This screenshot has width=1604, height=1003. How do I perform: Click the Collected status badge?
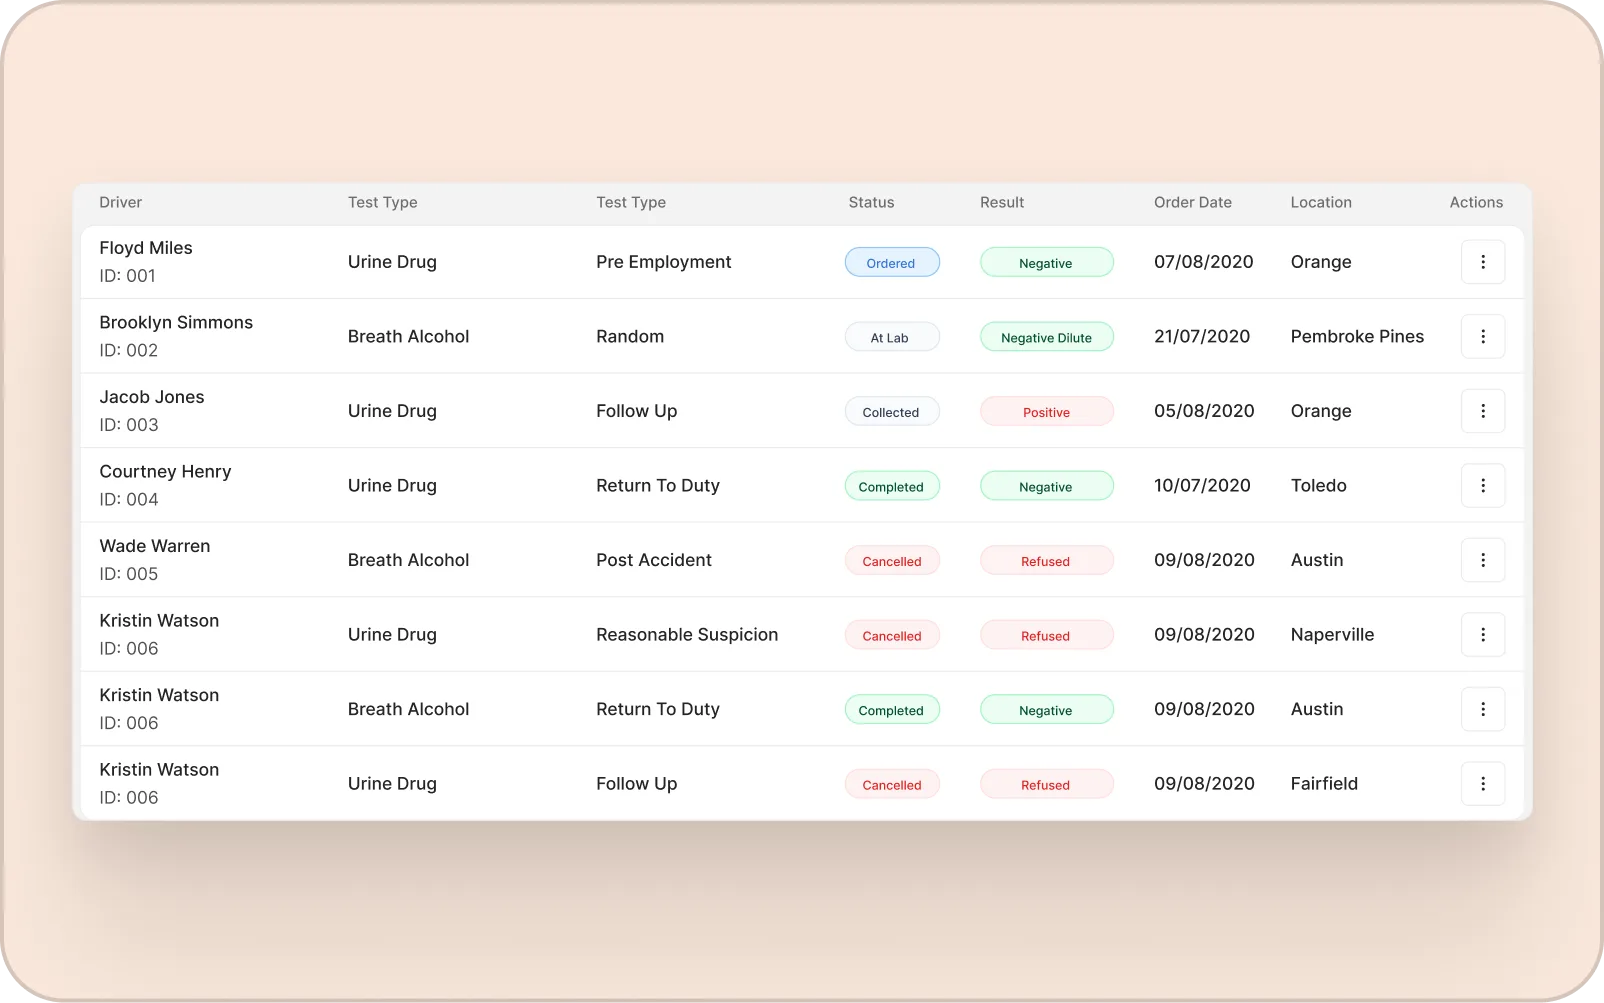tap(892, 412)
